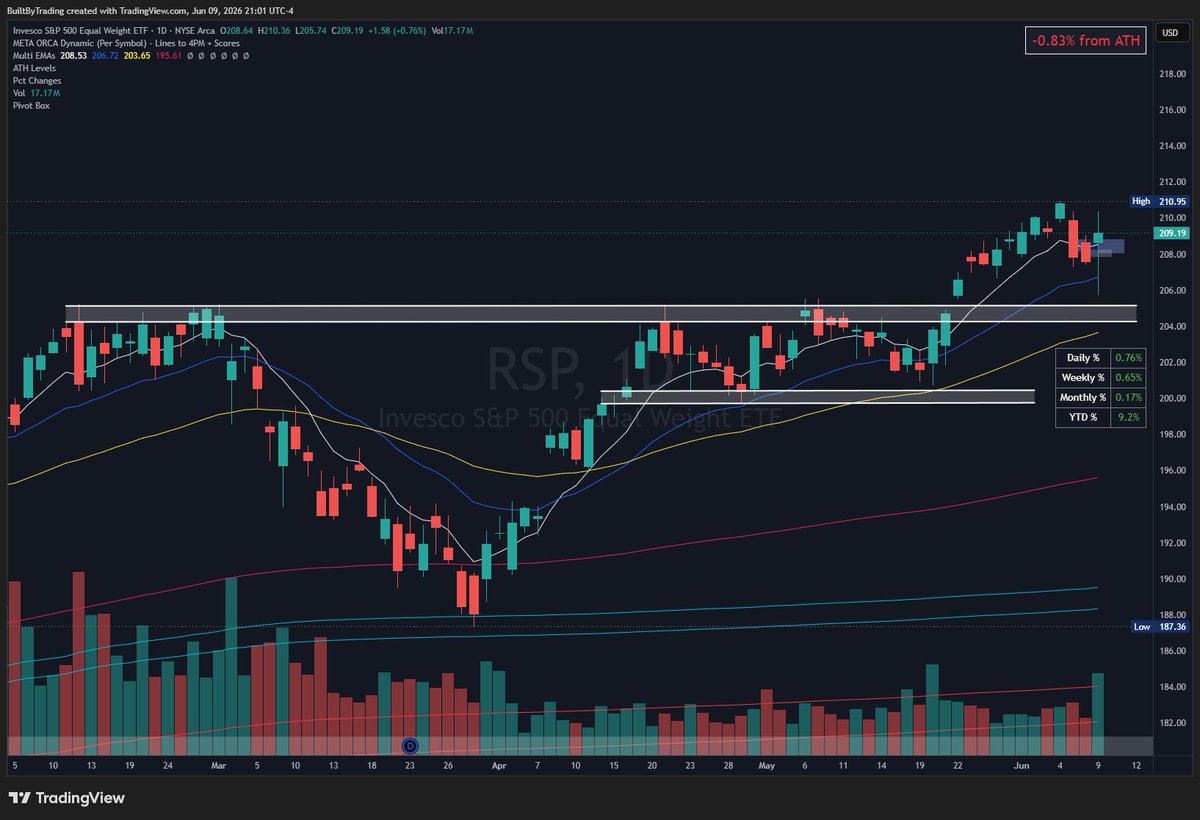Click the 'High 210.95' price axis label
This screenshot has height=820, width=1200.
pos(1159,201)
